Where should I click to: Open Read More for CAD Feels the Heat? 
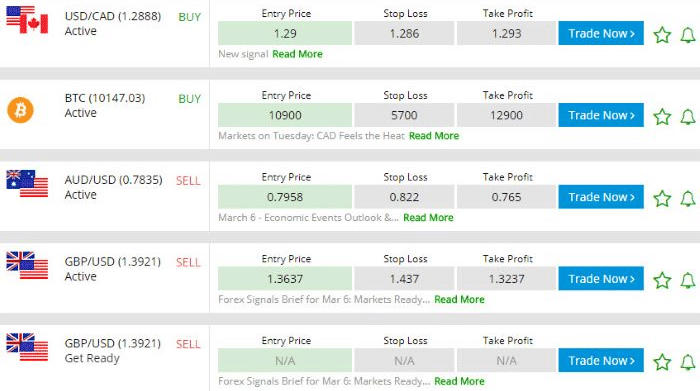pos(434,136)
